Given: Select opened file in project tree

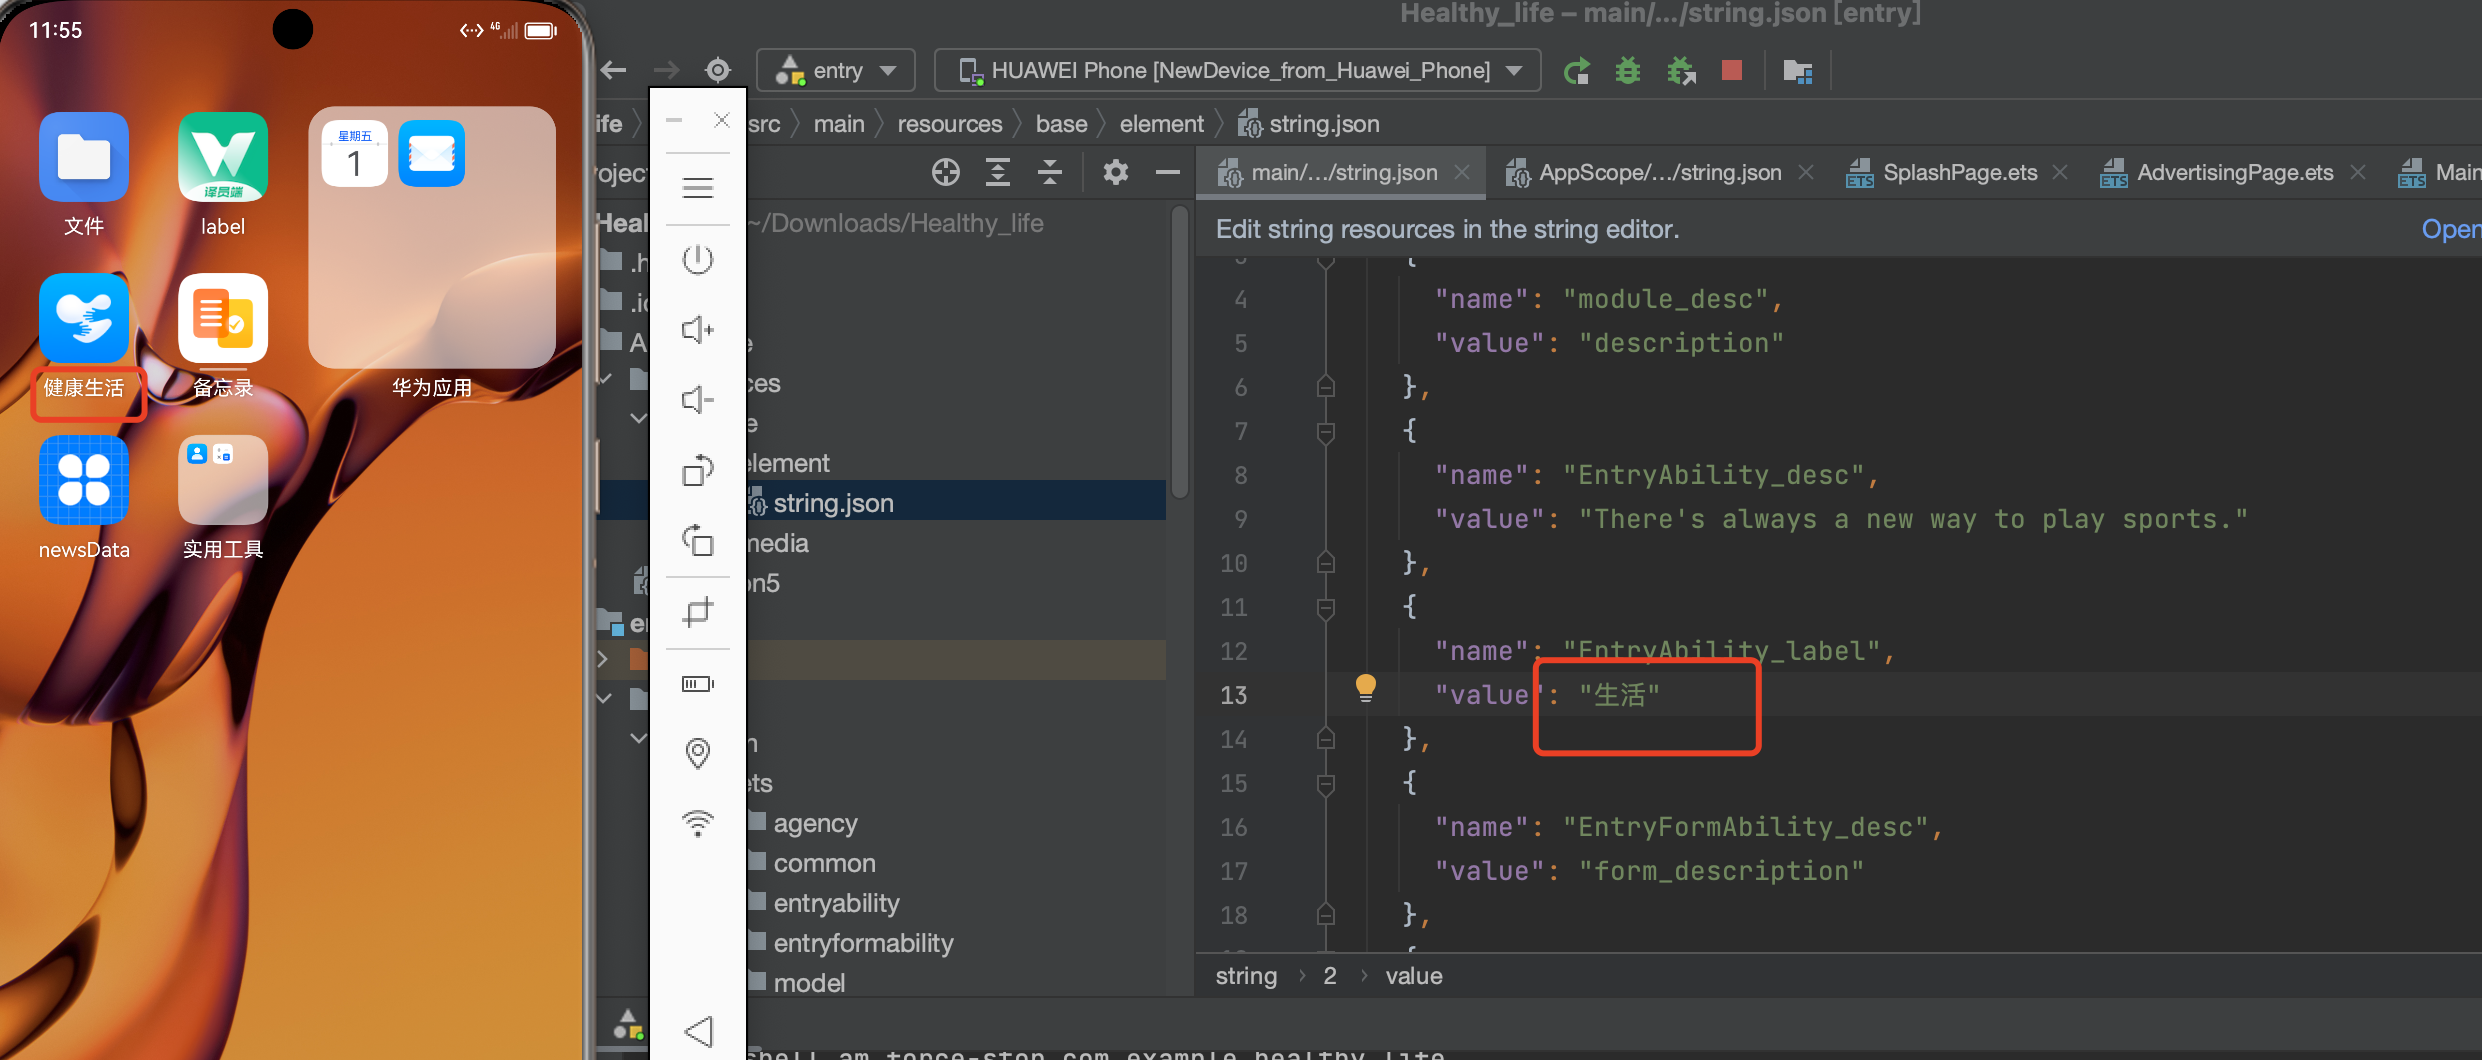Looking at the screenshot, I should click(x=945, y=173).
